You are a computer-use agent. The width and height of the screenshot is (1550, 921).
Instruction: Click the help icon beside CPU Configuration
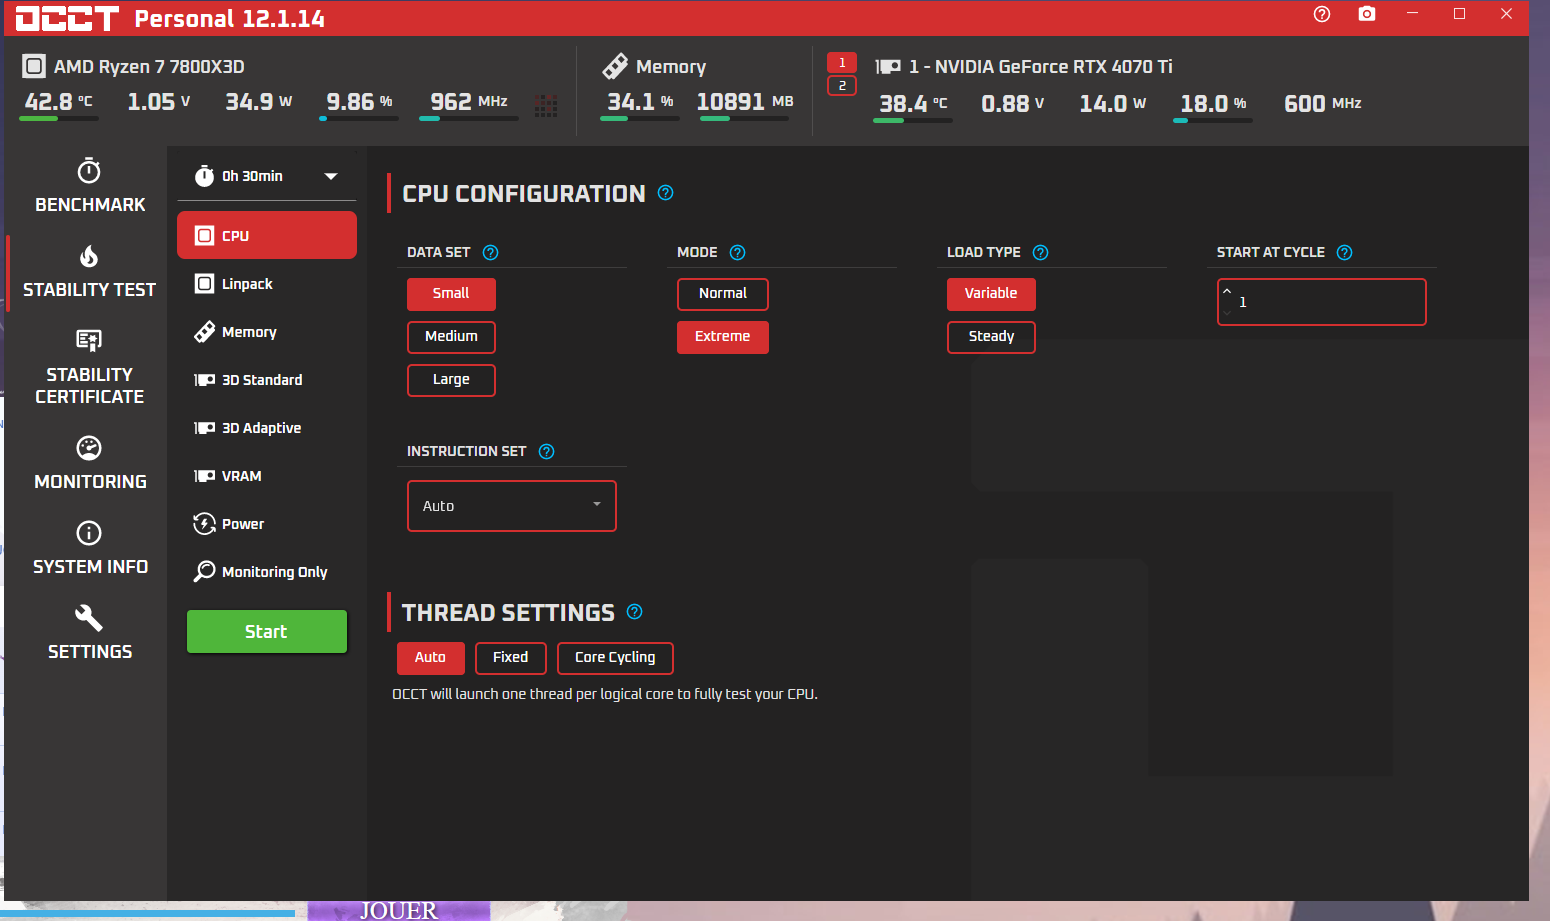click(x=666, y=193)
